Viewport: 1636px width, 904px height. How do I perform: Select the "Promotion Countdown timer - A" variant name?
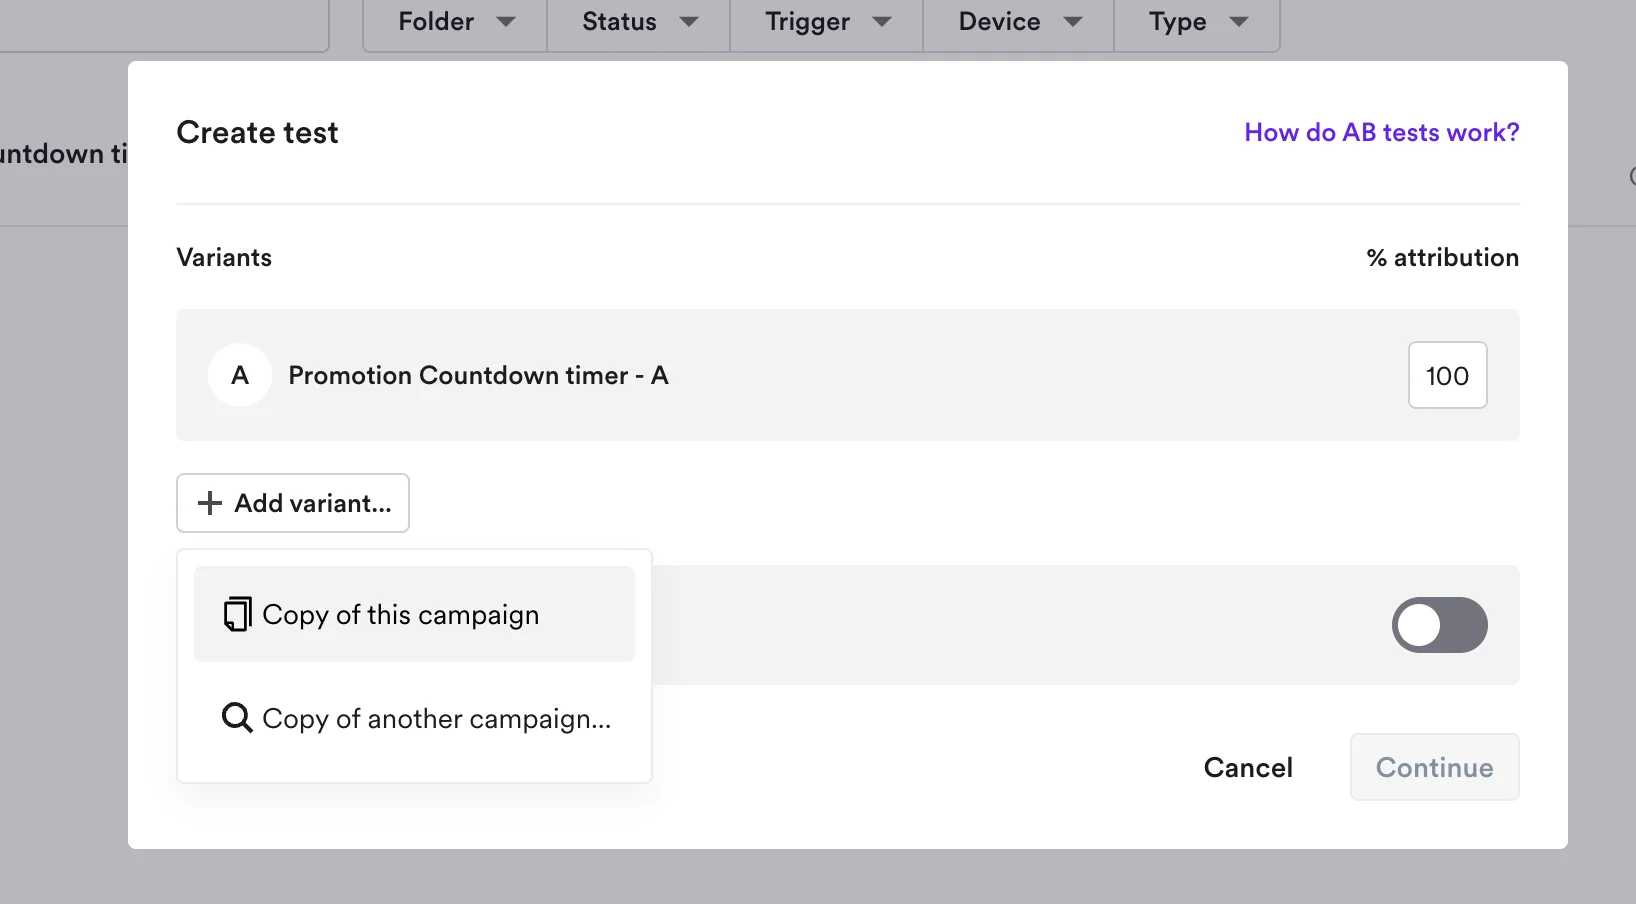point(478,375)
